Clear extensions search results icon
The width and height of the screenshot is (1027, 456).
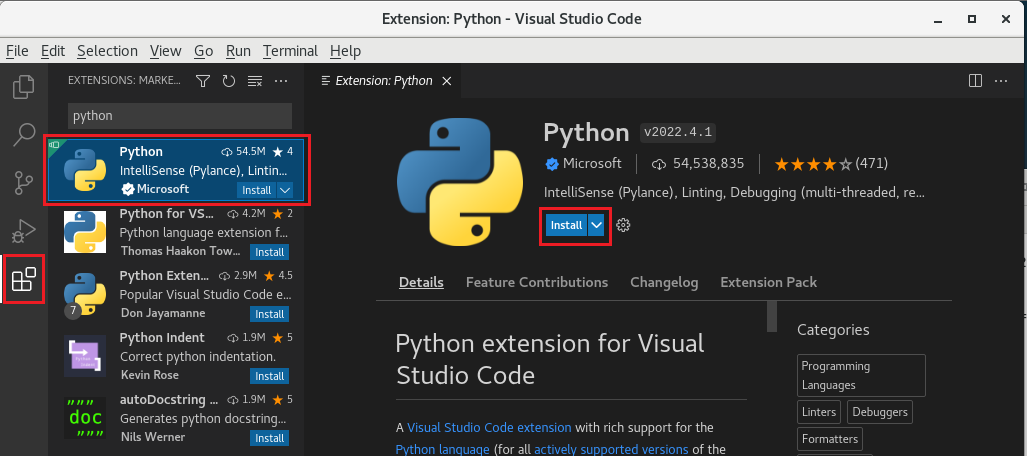click(x=255, y=80)
